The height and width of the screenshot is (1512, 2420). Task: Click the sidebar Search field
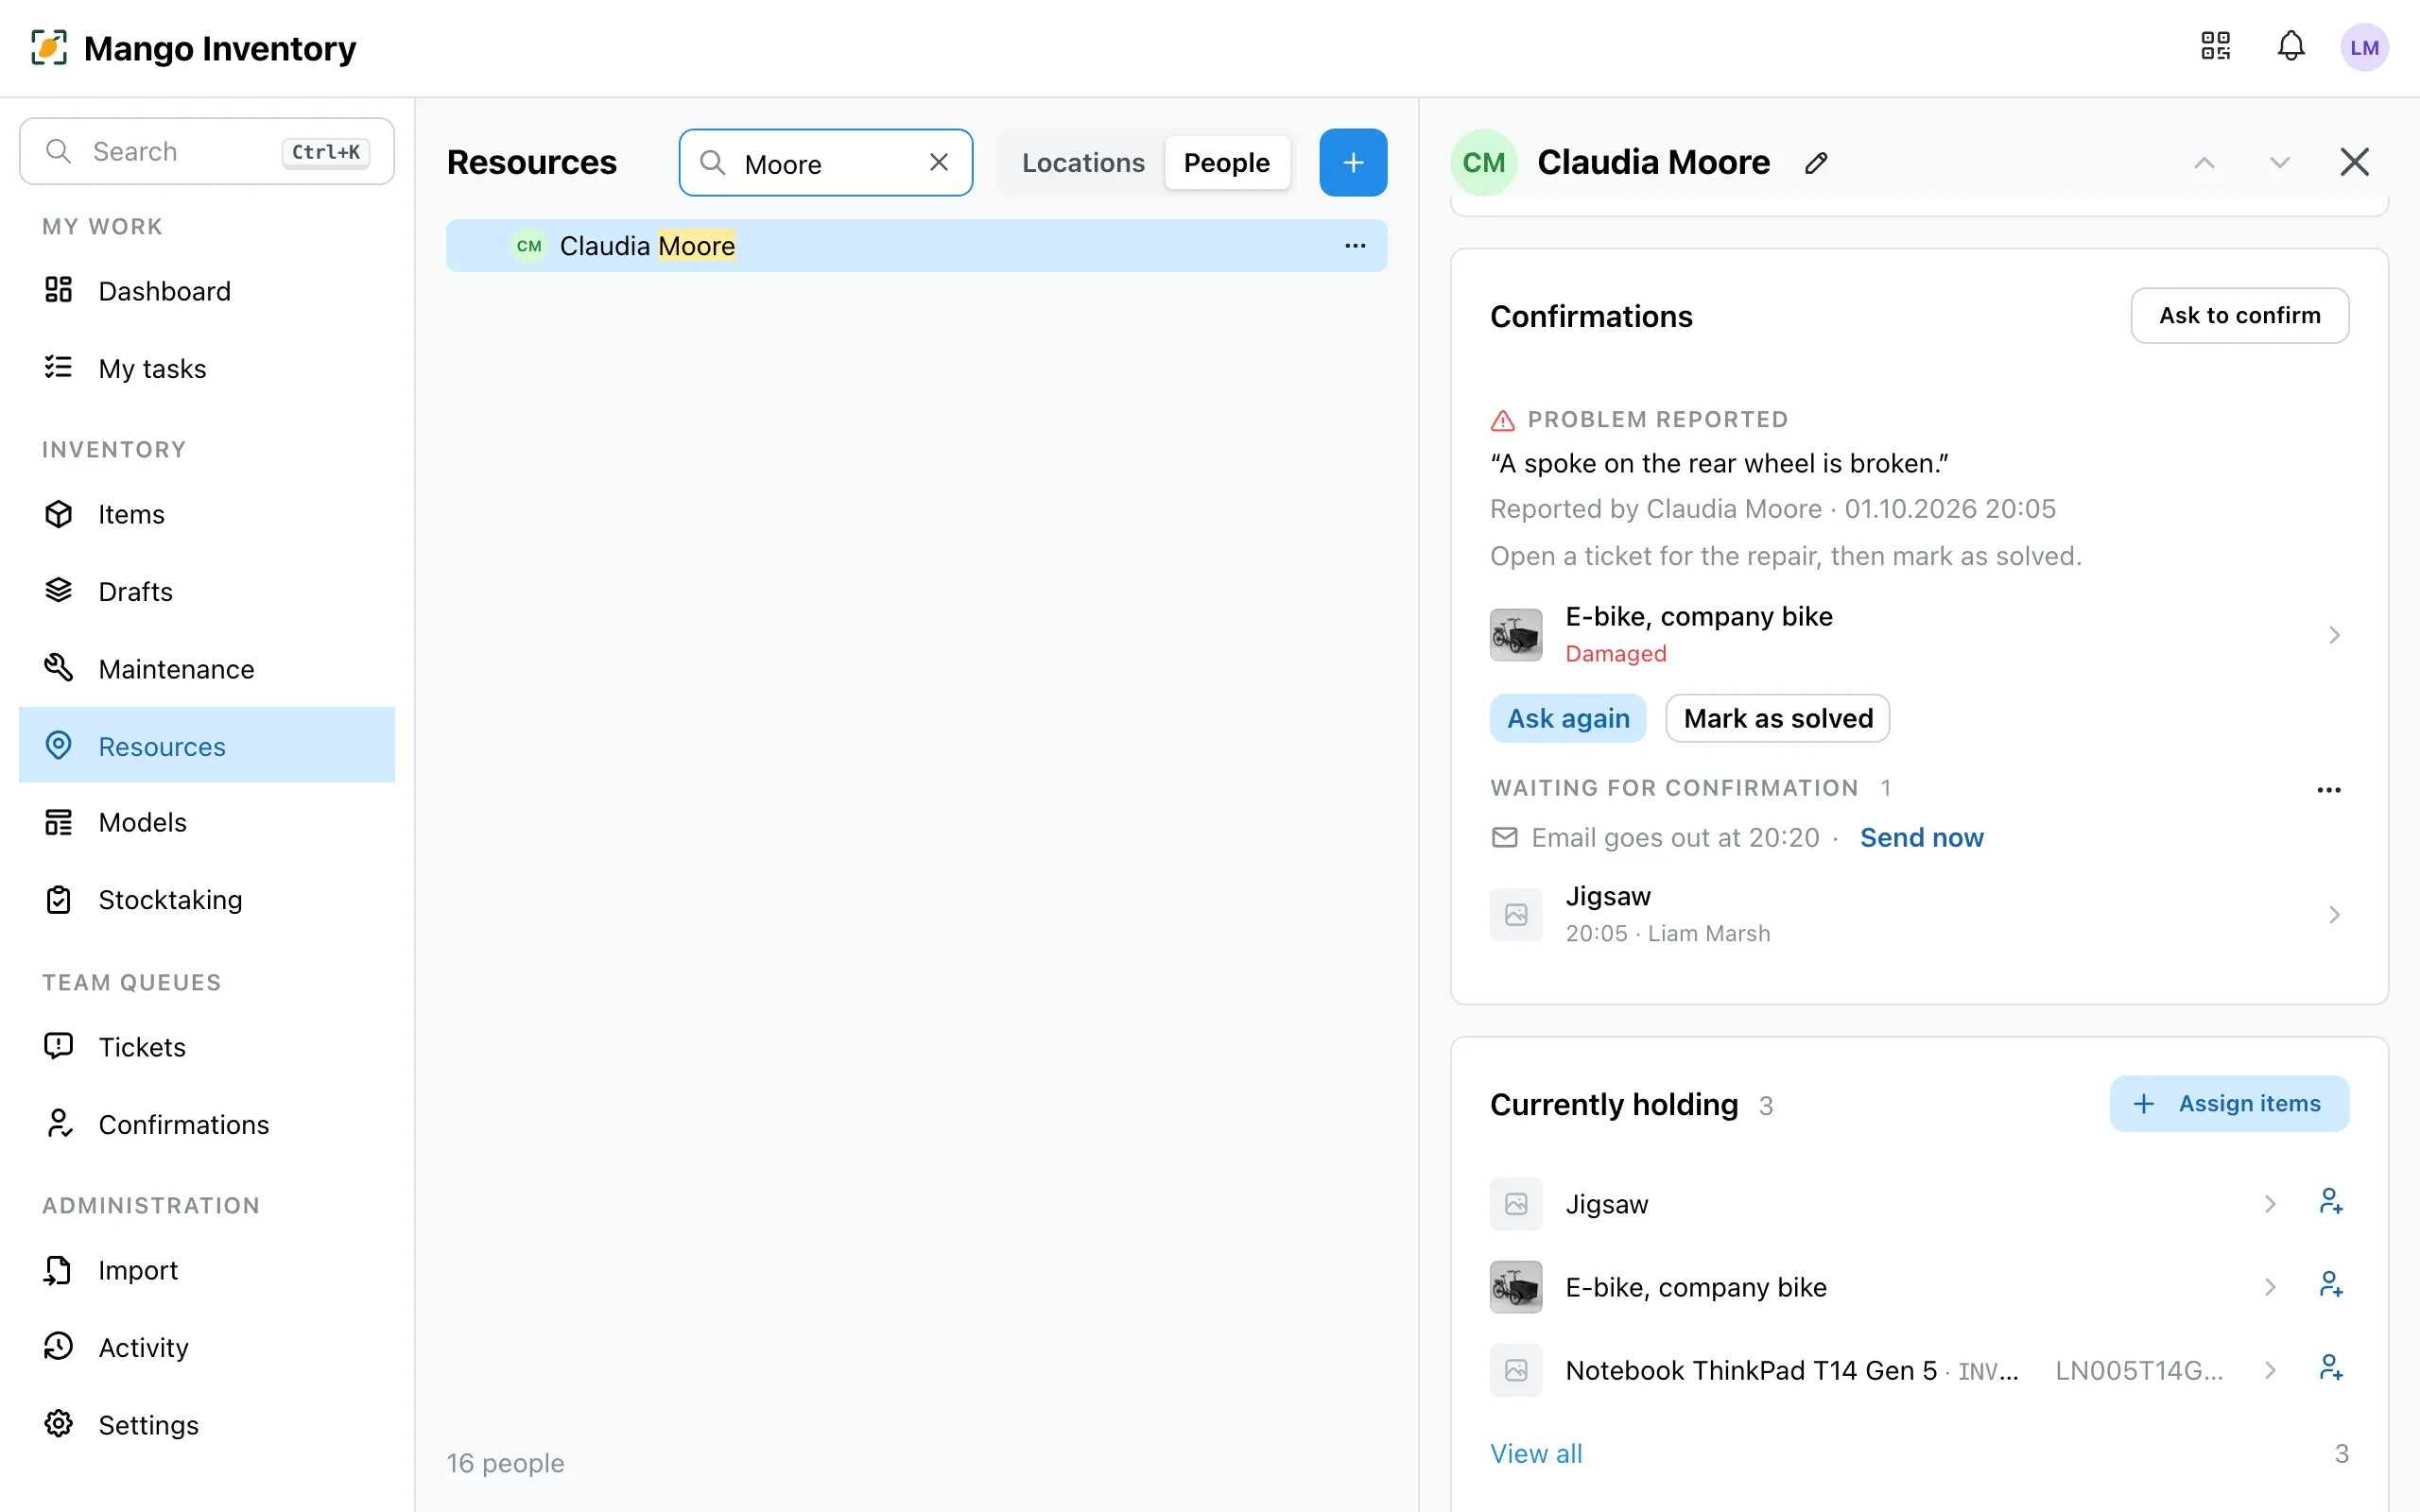(207, 152)
